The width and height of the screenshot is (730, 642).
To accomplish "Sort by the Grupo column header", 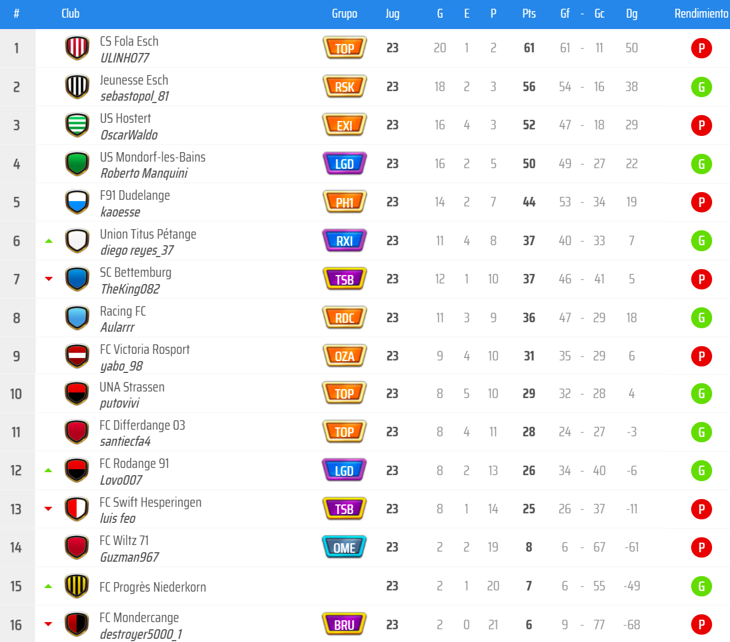I will pos(345,14).
